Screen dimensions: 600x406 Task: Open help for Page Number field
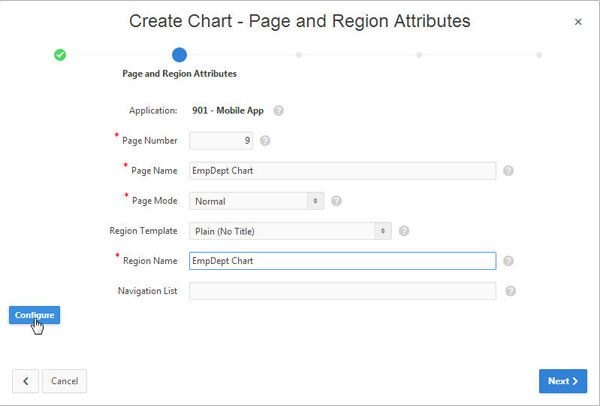[265, 141]
